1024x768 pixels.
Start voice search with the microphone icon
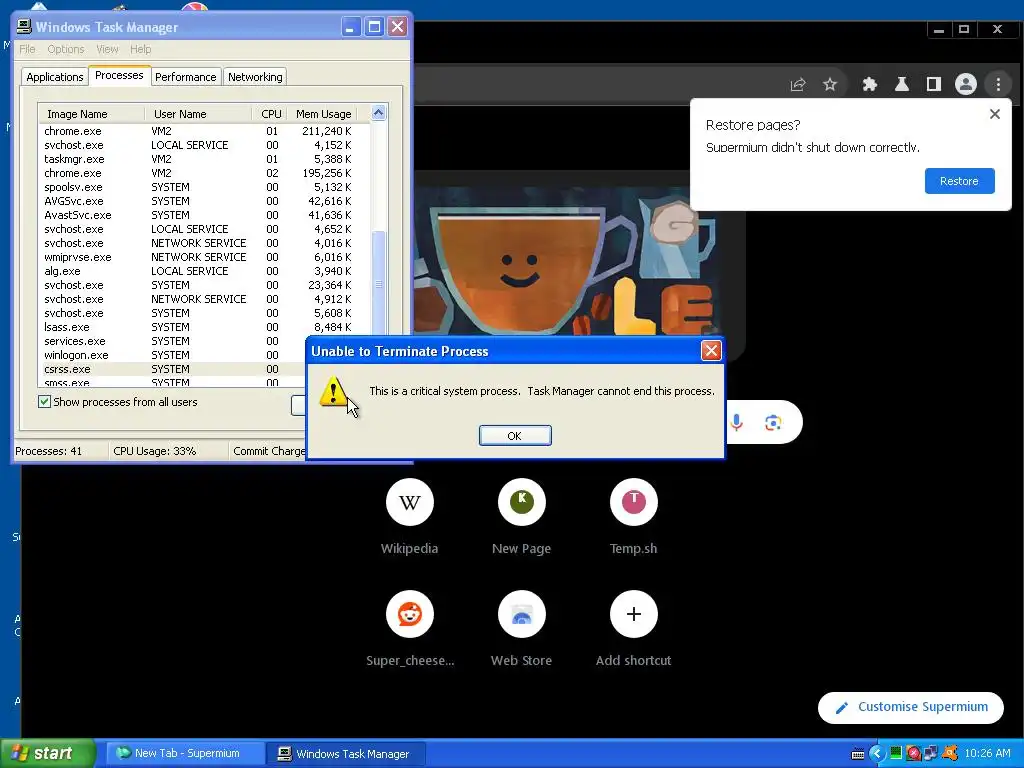(x=736, y=423)
